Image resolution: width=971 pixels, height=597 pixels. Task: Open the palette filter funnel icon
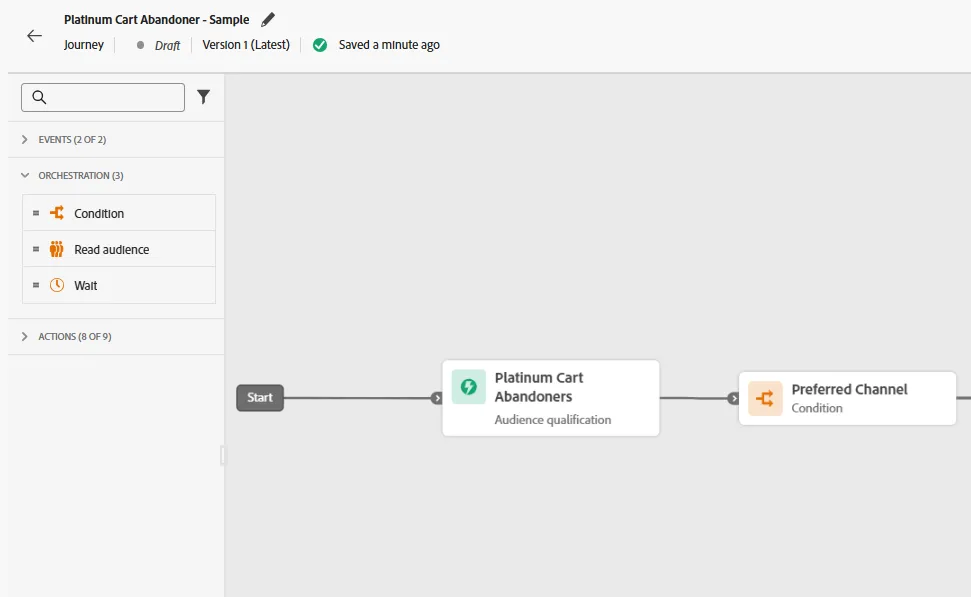coord(203,97)
